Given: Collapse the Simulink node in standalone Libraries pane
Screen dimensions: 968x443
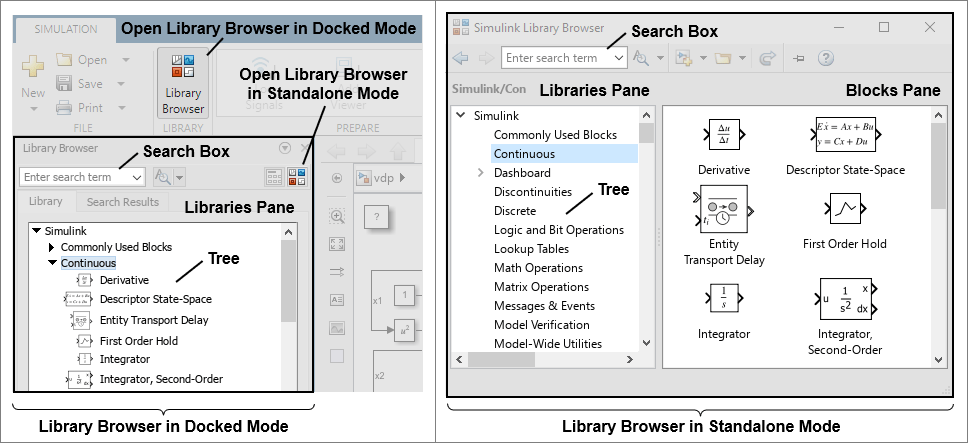Looking at the screenshot, I should point(461,115).
